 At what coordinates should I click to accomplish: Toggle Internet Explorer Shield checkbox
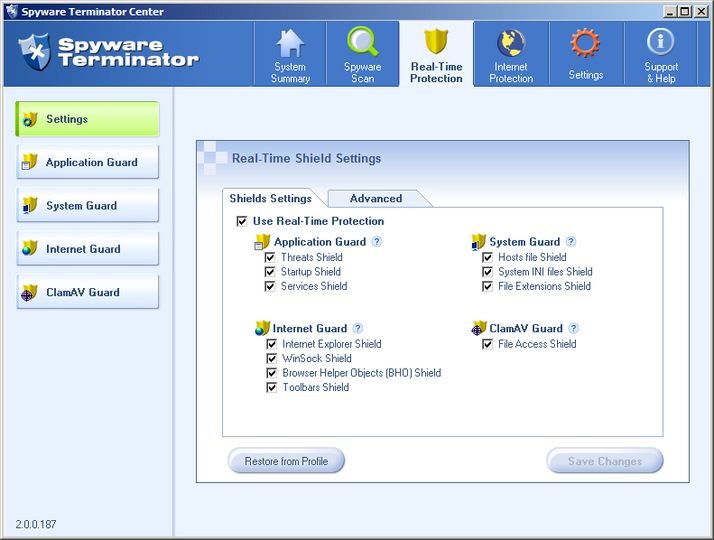271,344
